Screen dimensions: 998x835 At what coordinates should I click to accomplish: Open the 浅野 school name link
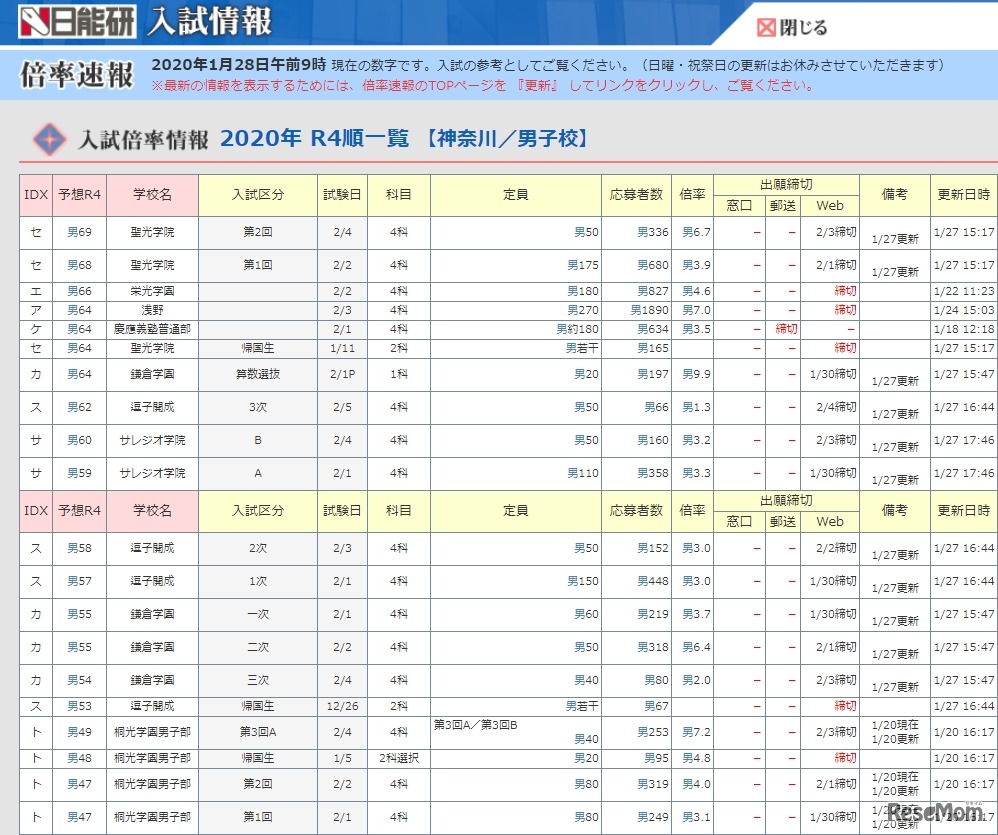[x=152, y=310]
